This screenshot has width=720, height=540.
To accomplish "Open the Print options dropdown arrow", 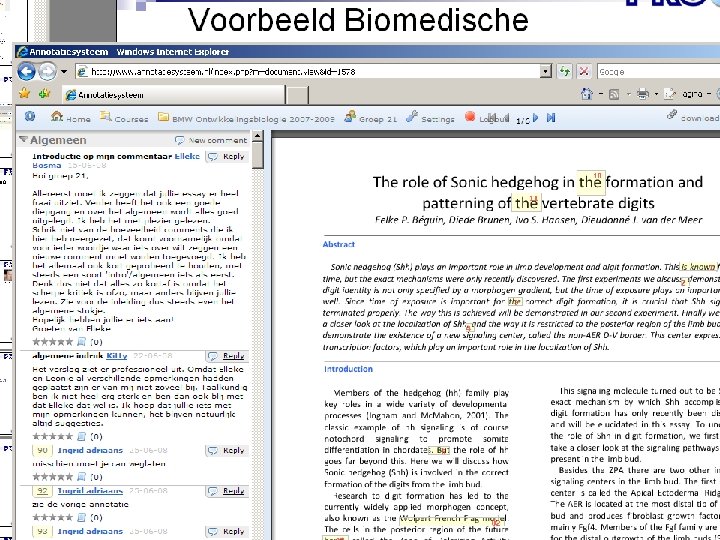I will point(656,95).
